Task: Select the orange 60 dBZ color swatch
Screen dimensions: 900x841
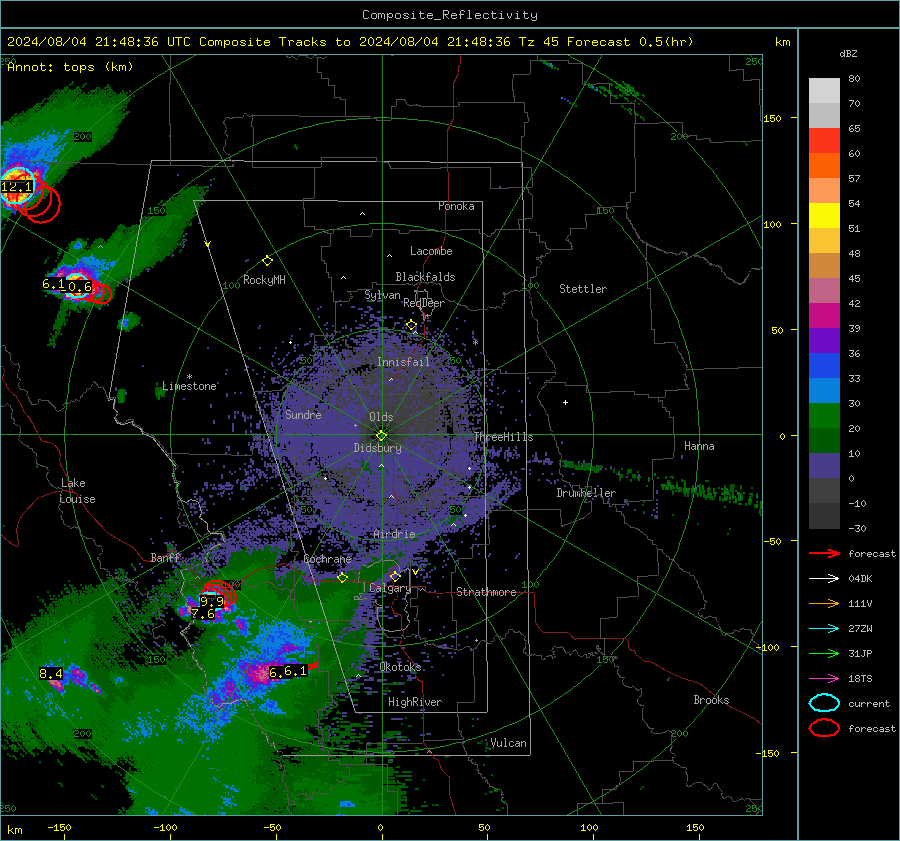Action: 824,165
